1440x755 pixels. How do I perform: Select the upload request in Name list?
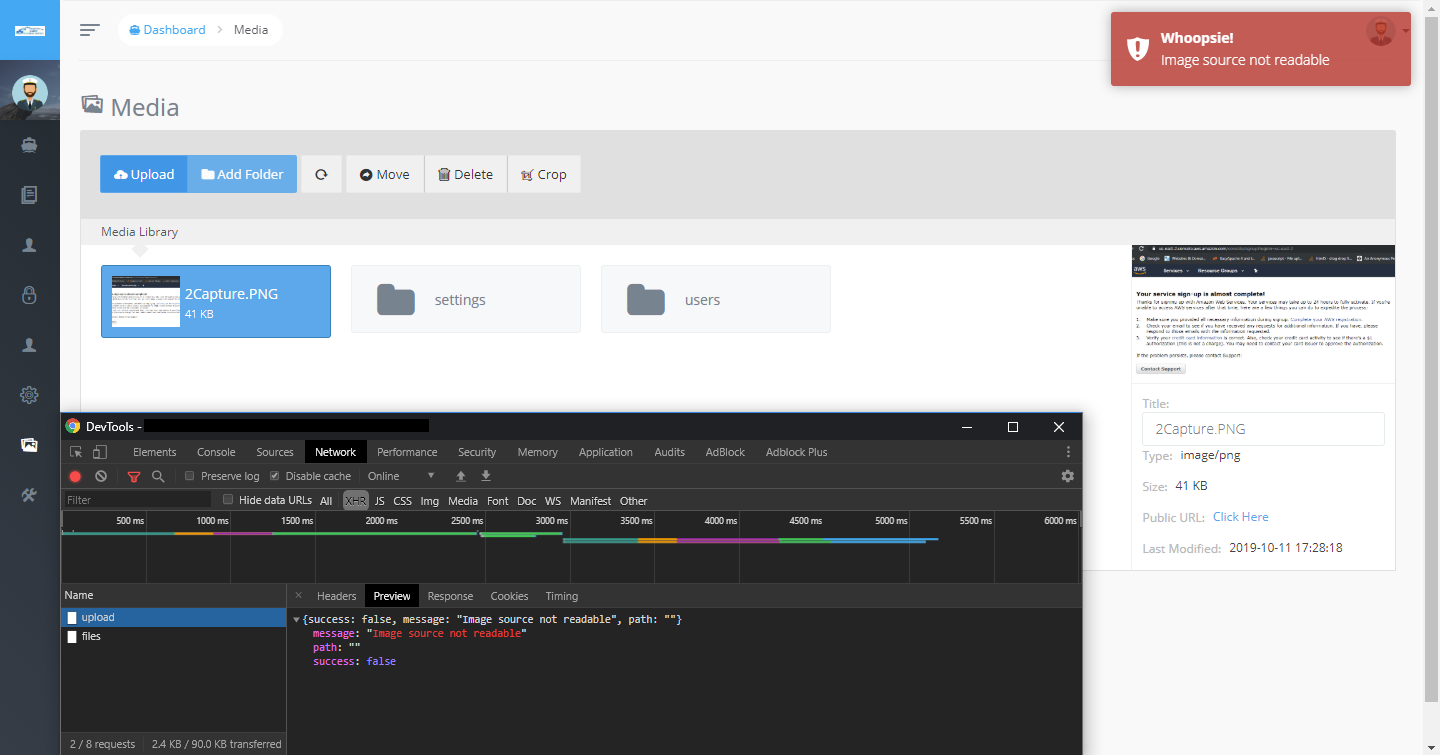(174, 618)
